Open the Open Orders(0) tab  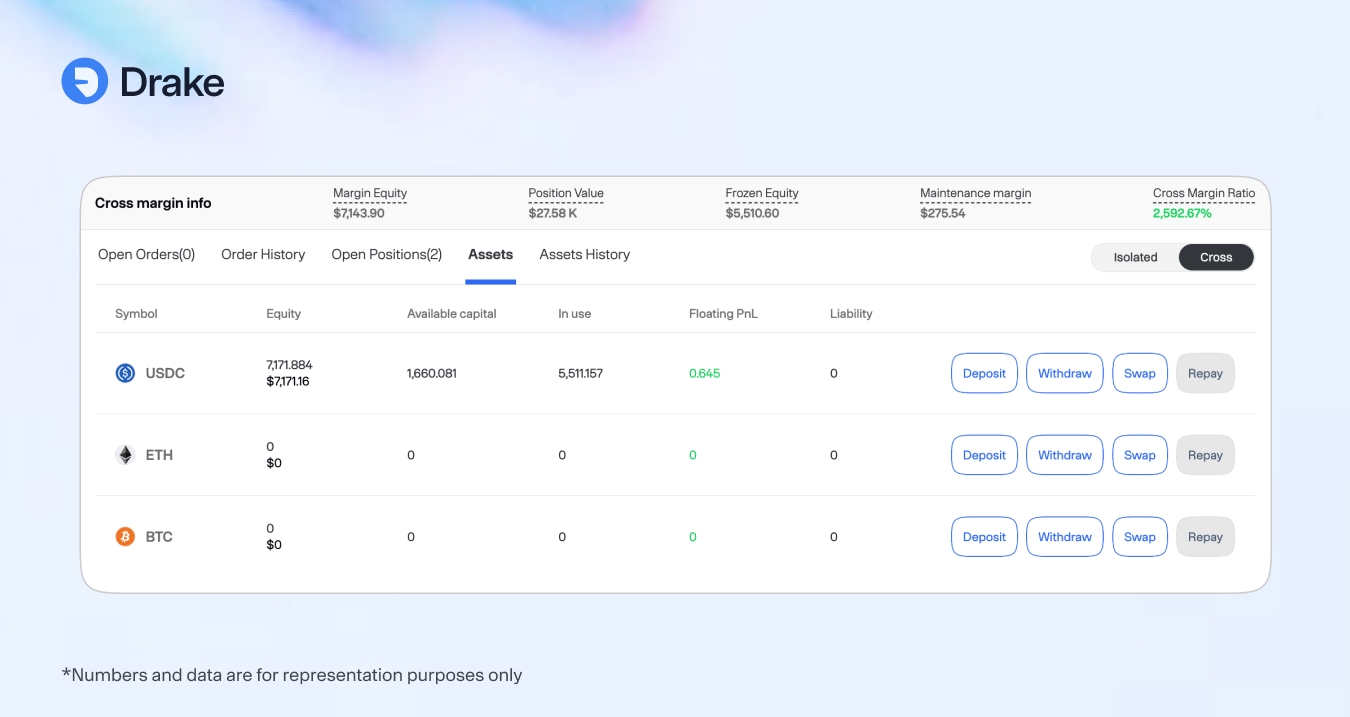146,255
